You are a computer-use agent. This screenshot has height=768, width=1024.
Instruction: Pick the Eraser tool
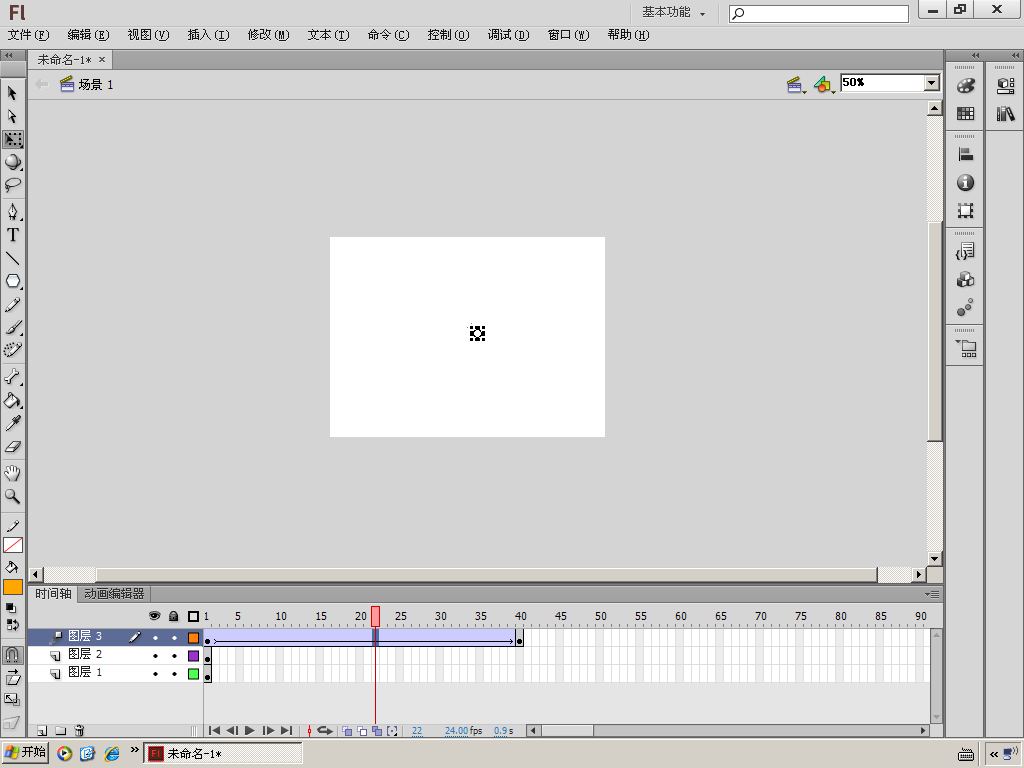click(x=13, y=447)
